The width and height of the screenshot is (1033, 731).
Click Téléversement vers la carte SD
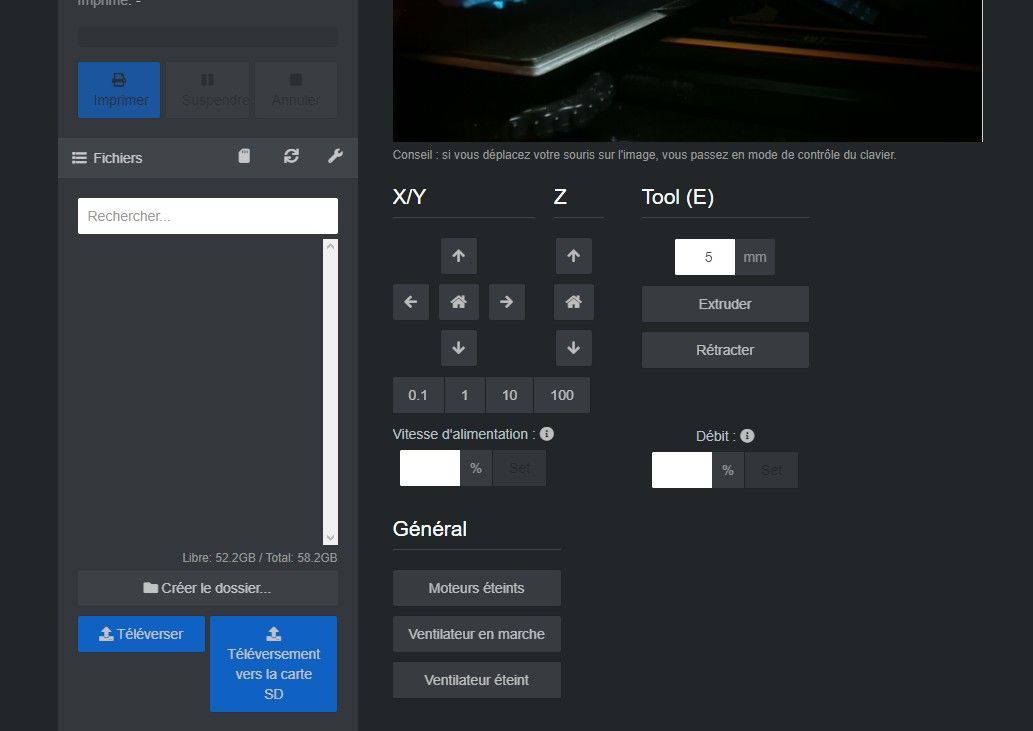point(273,664)
